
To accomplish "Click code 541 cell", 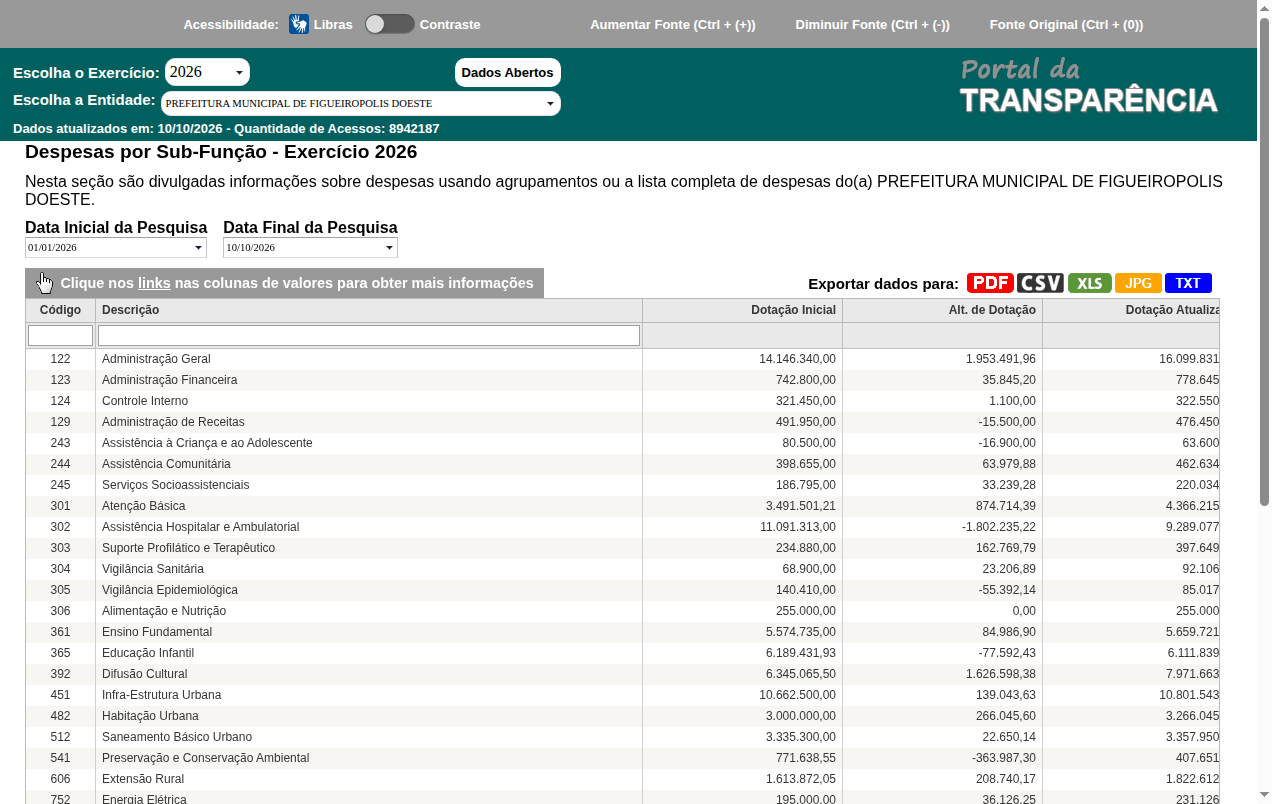I will 60,758.
